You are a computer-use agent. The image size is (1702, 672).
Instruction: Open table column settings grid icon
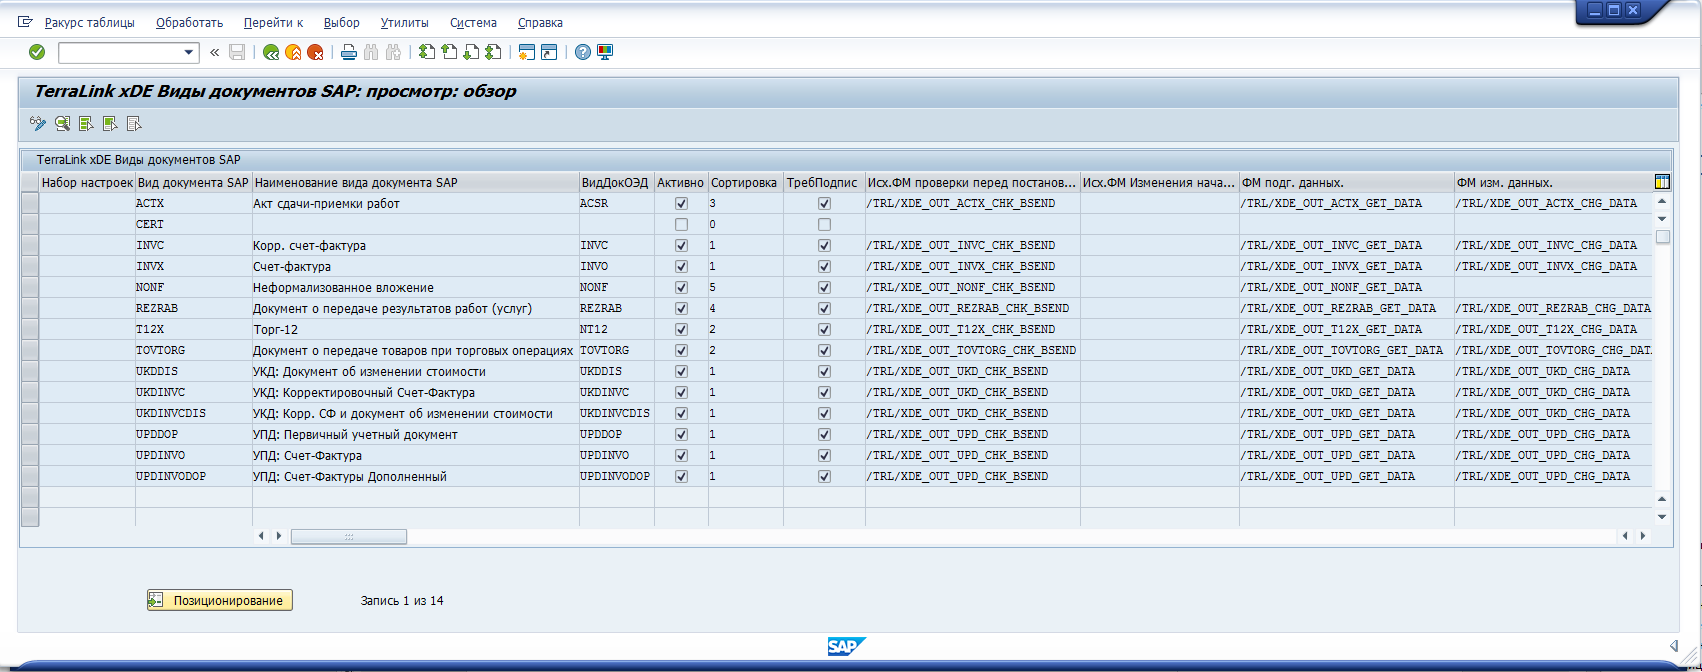[x=1661, y=182]
